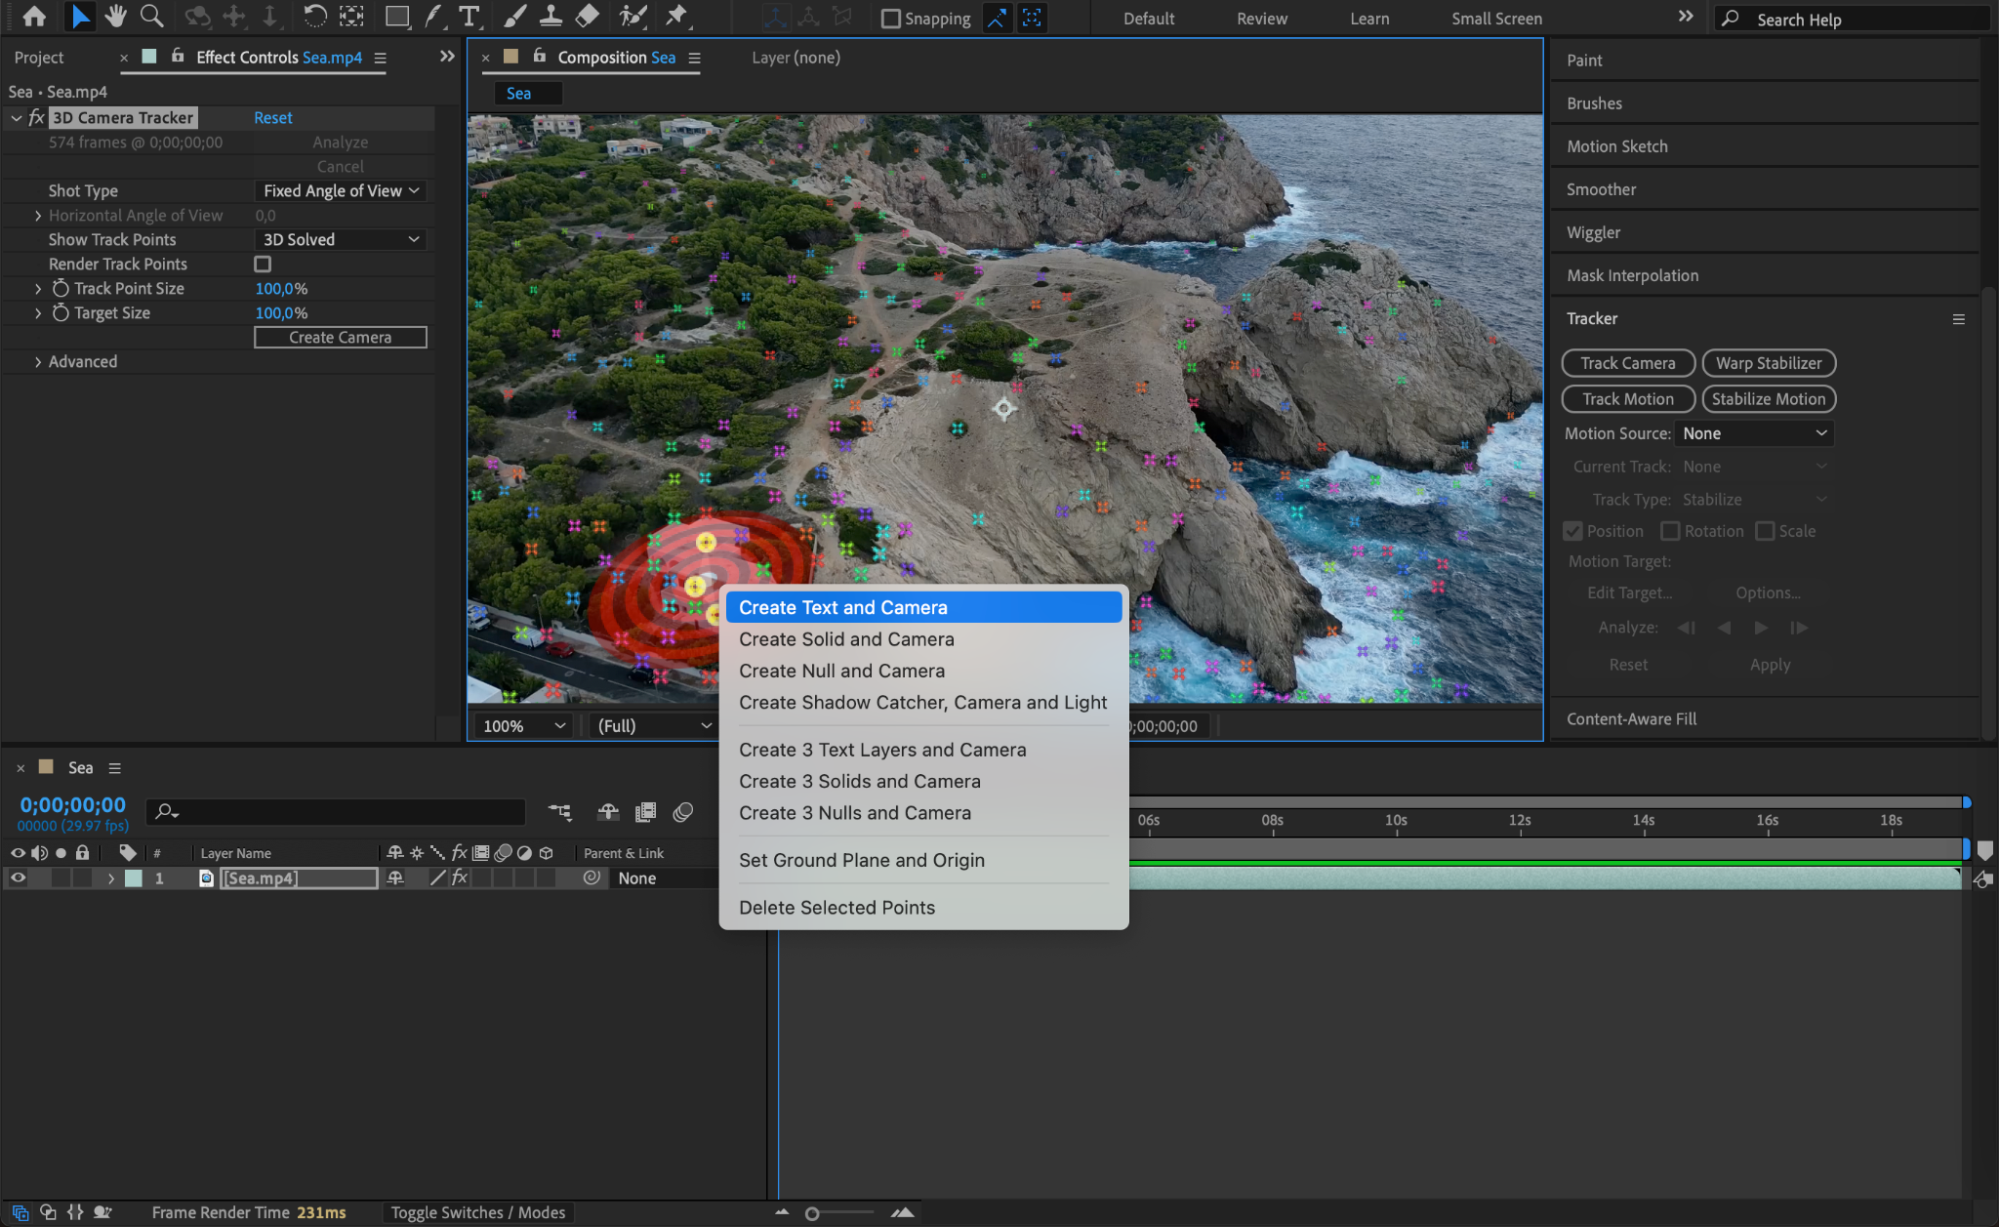Screen dimensions: 1999x1227
Task: Click the Create Camera button
Action: (340, 338)
